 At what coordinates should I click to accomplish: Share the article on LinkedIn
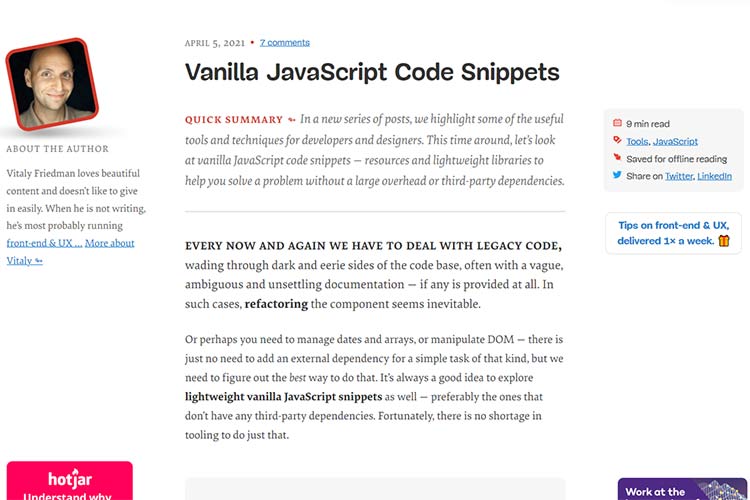click(x=714, y=176)
